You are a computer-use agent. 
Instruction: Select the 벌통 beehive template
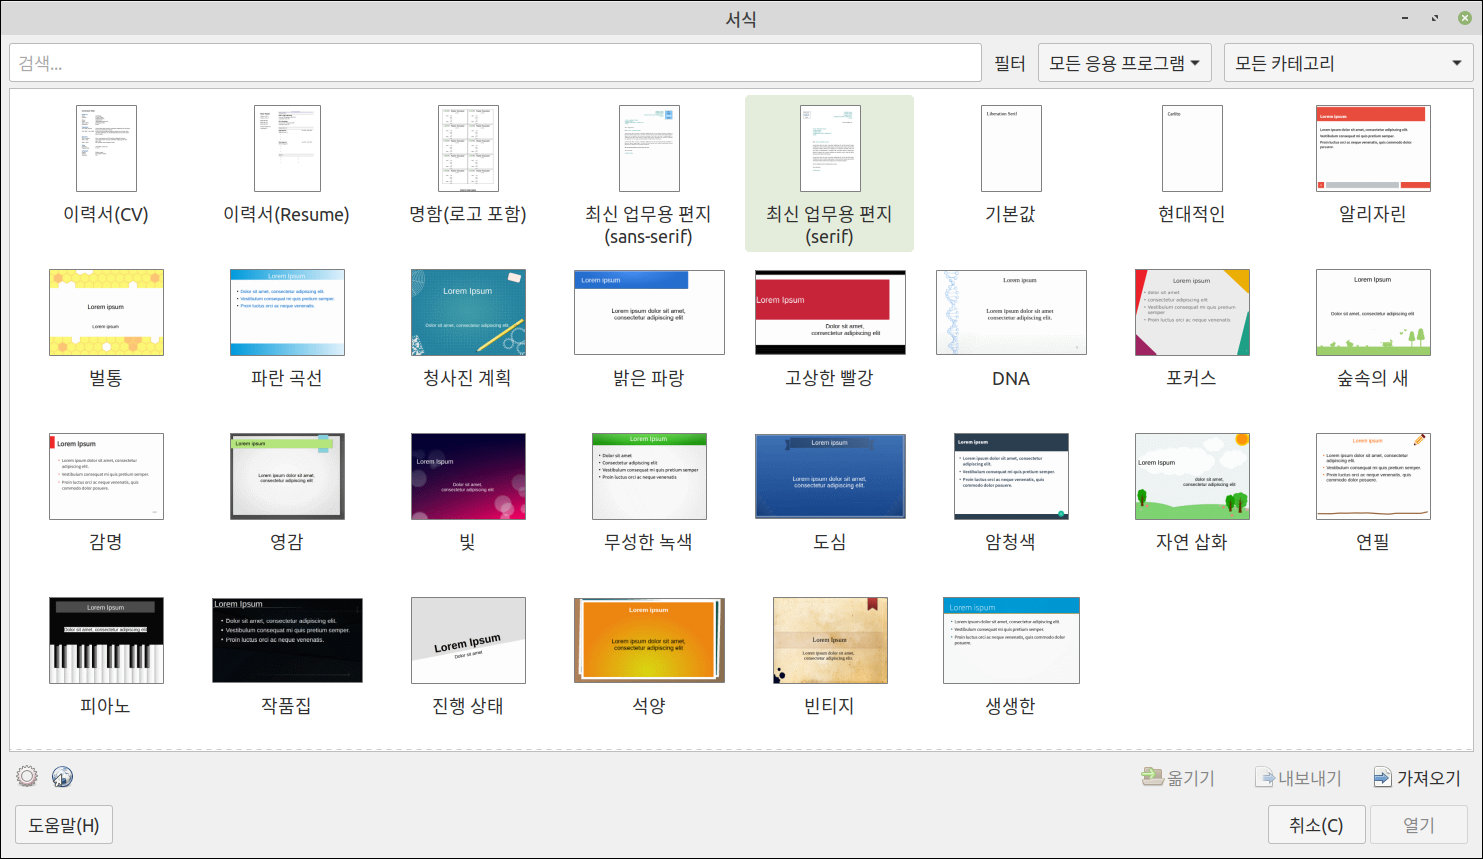pos(106,329)
